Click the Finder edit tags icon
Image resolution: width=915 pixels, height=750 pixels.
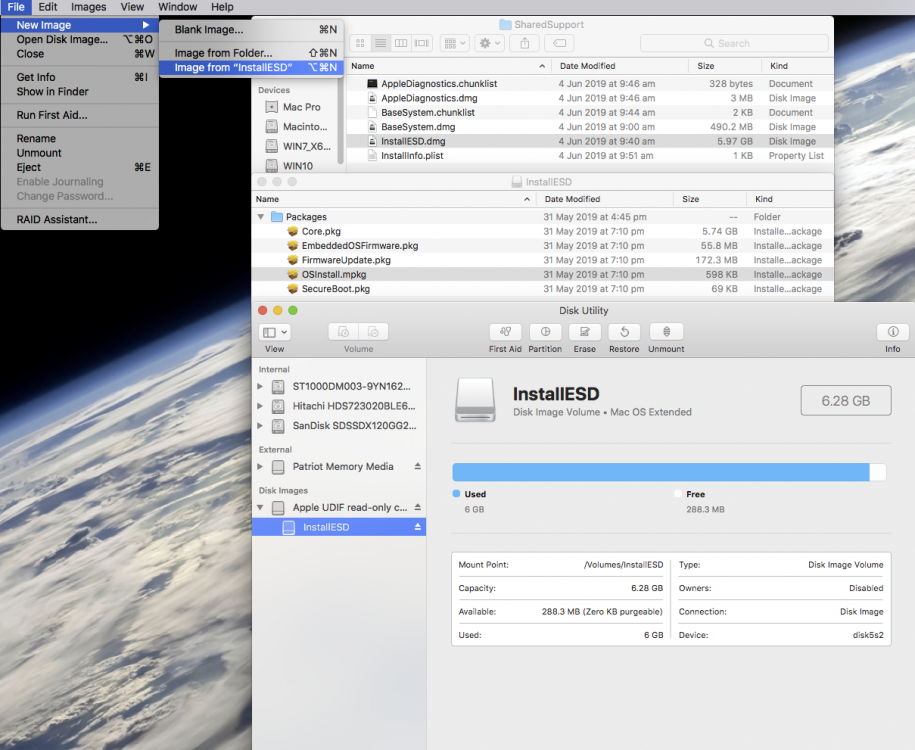559,43
